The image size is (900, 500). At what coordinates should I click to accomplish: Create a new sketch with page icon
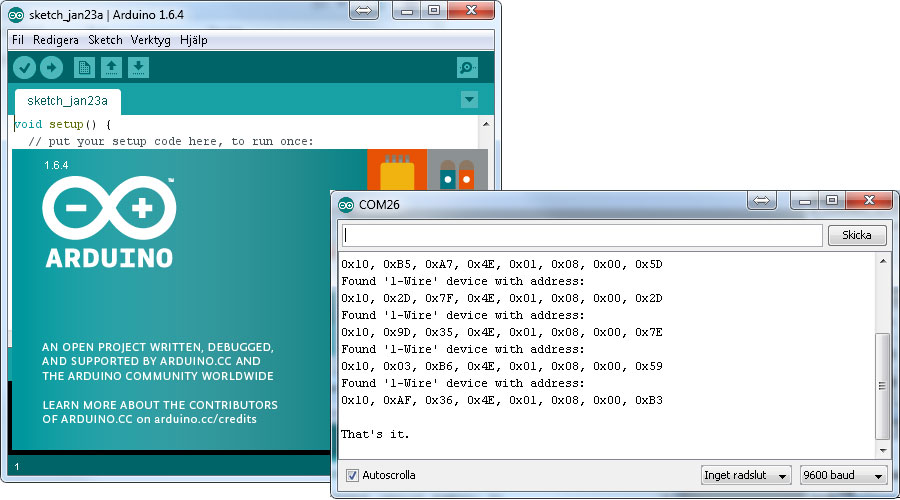coord(84,68)
